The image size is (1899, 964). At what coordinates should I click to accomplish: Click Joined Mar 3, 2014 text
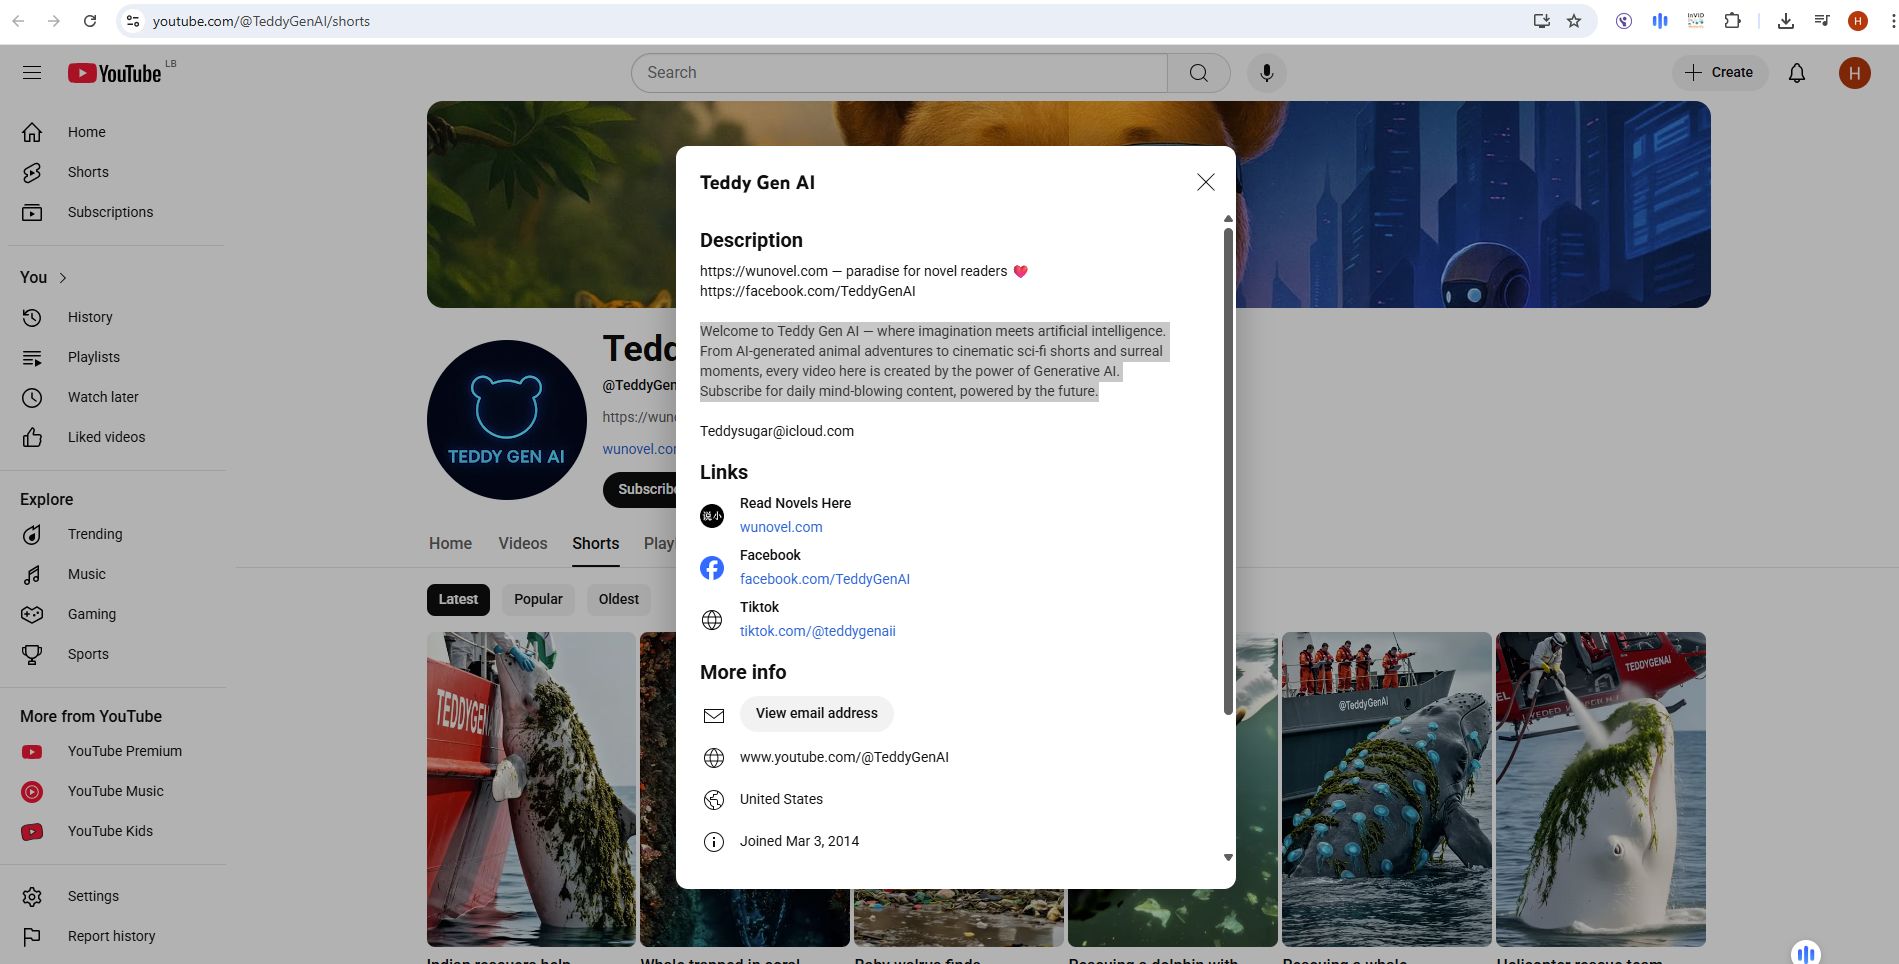(x=799, y=841)
